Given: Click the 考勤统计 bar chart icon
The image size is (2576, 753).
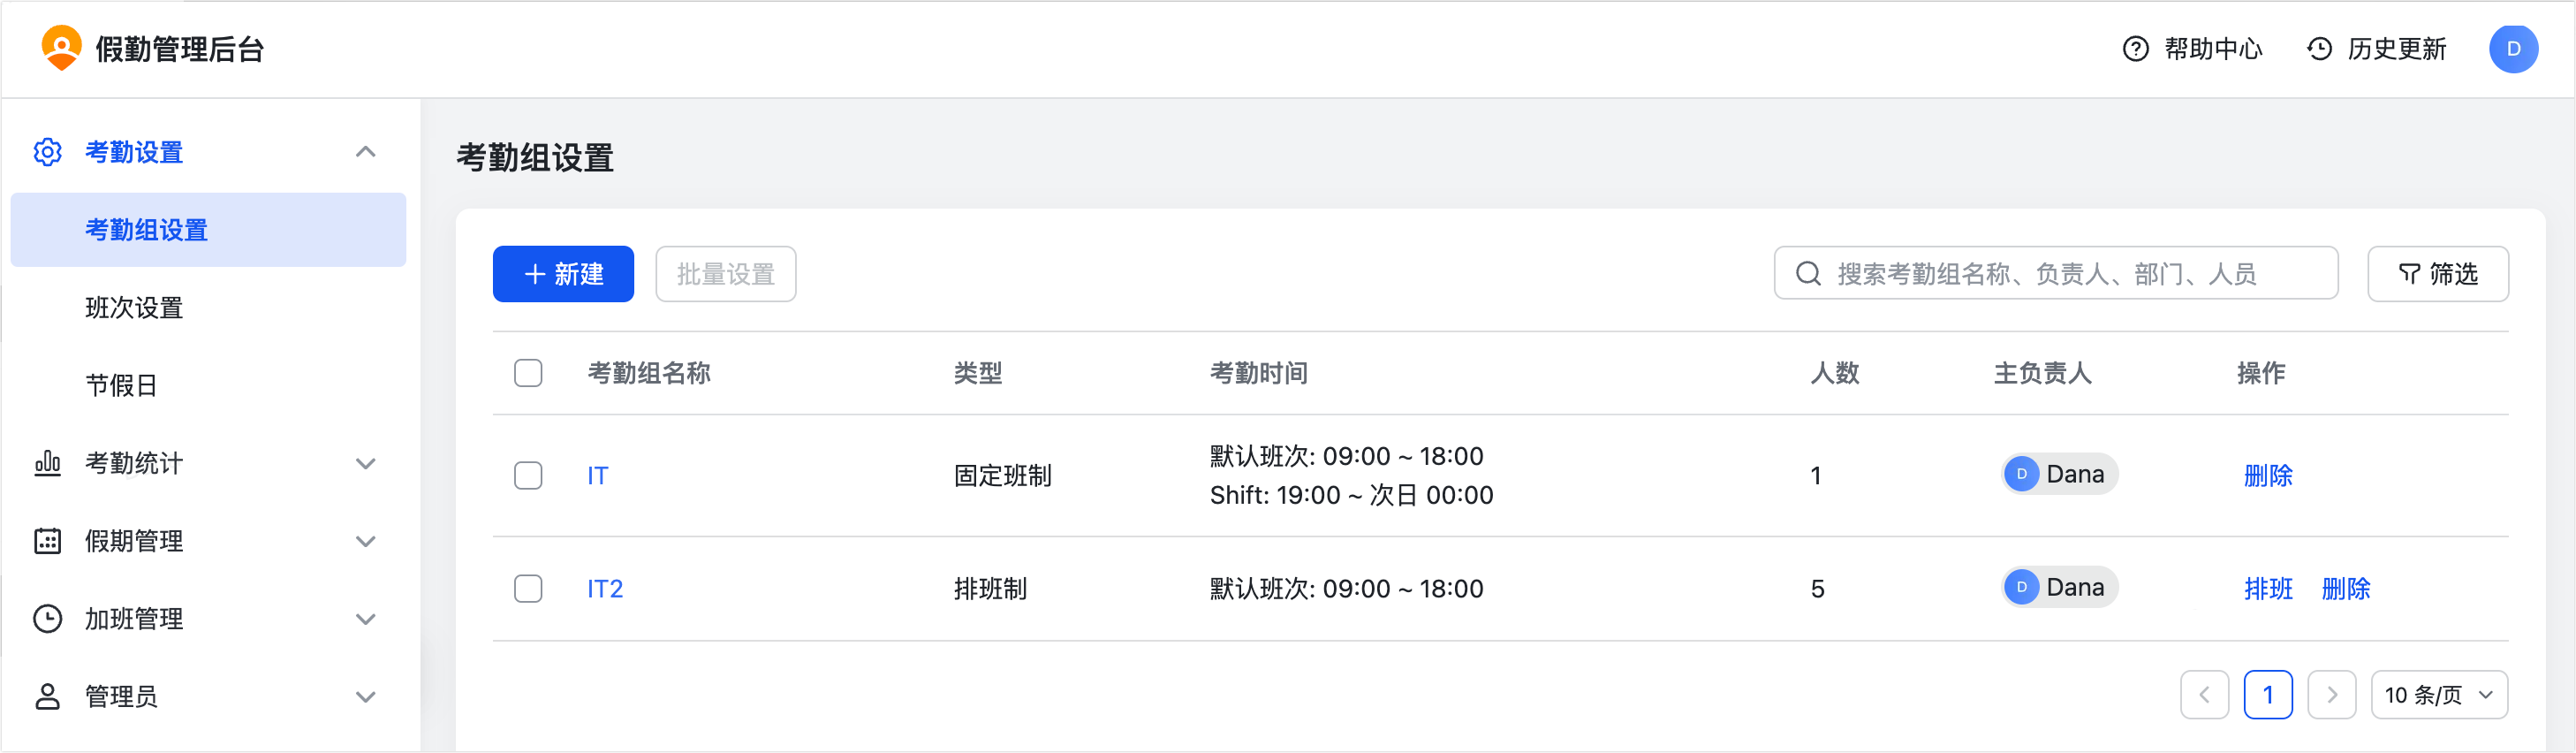Looking at the screenshot, I should pos(47,463).
